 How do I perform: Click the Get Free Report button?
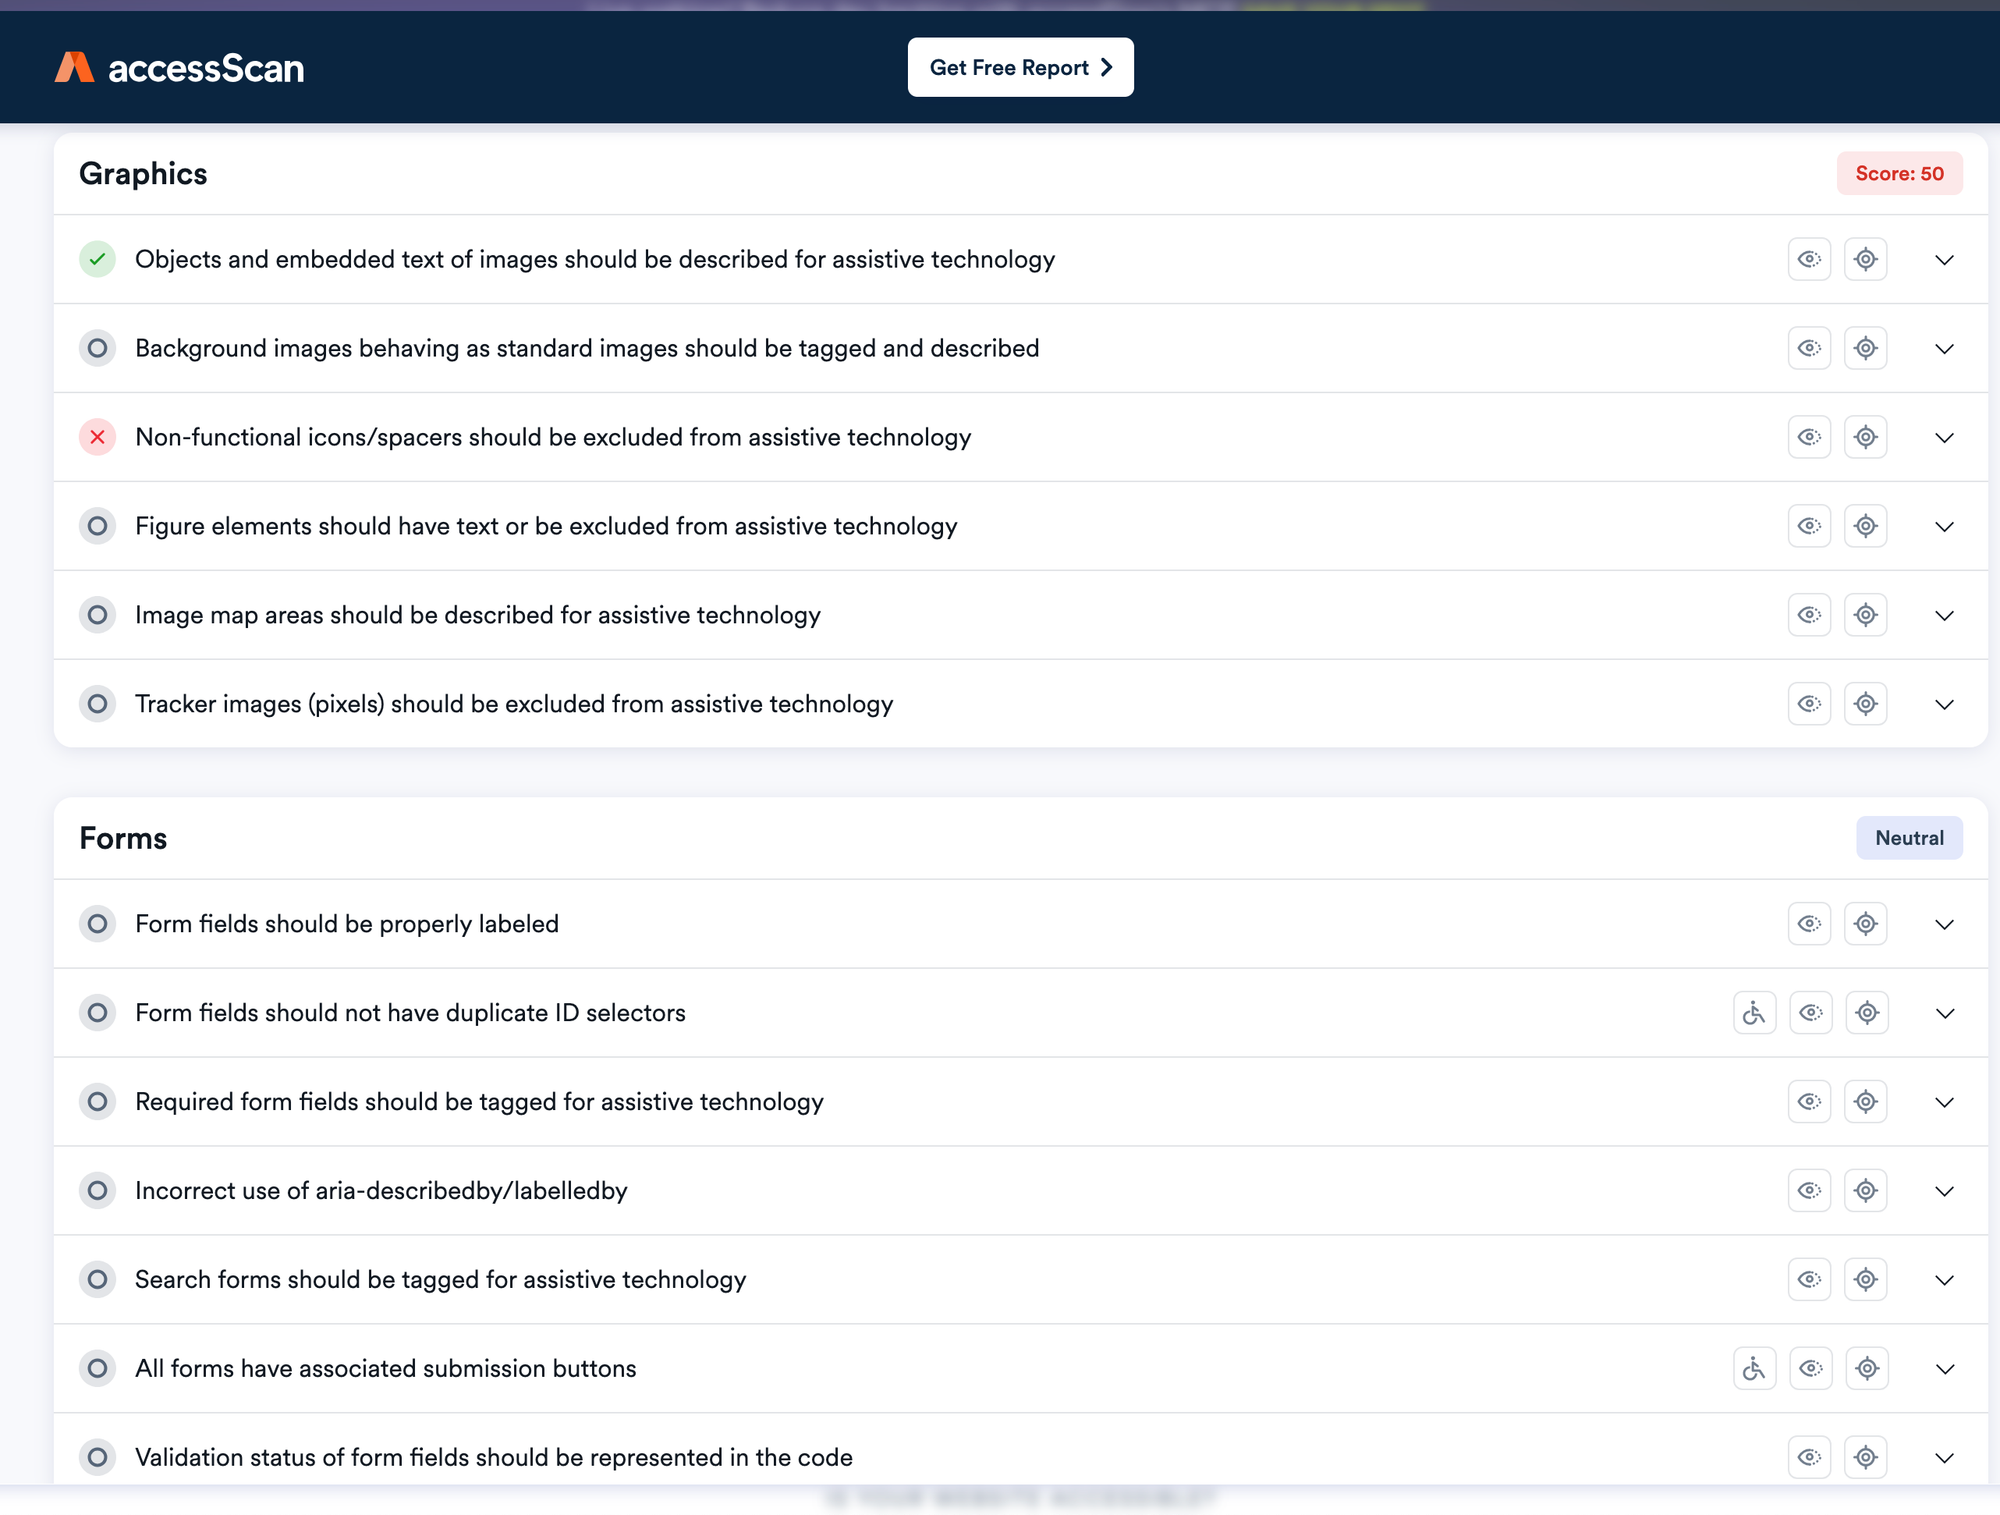1020,68
